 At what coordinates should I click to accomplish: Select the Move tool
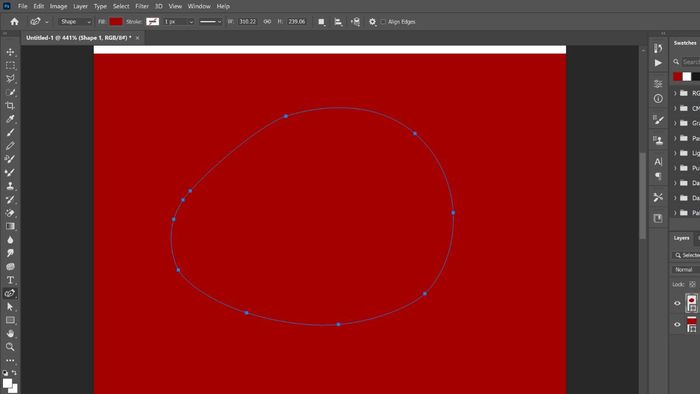pyautogui.click(x=10, y=52)
